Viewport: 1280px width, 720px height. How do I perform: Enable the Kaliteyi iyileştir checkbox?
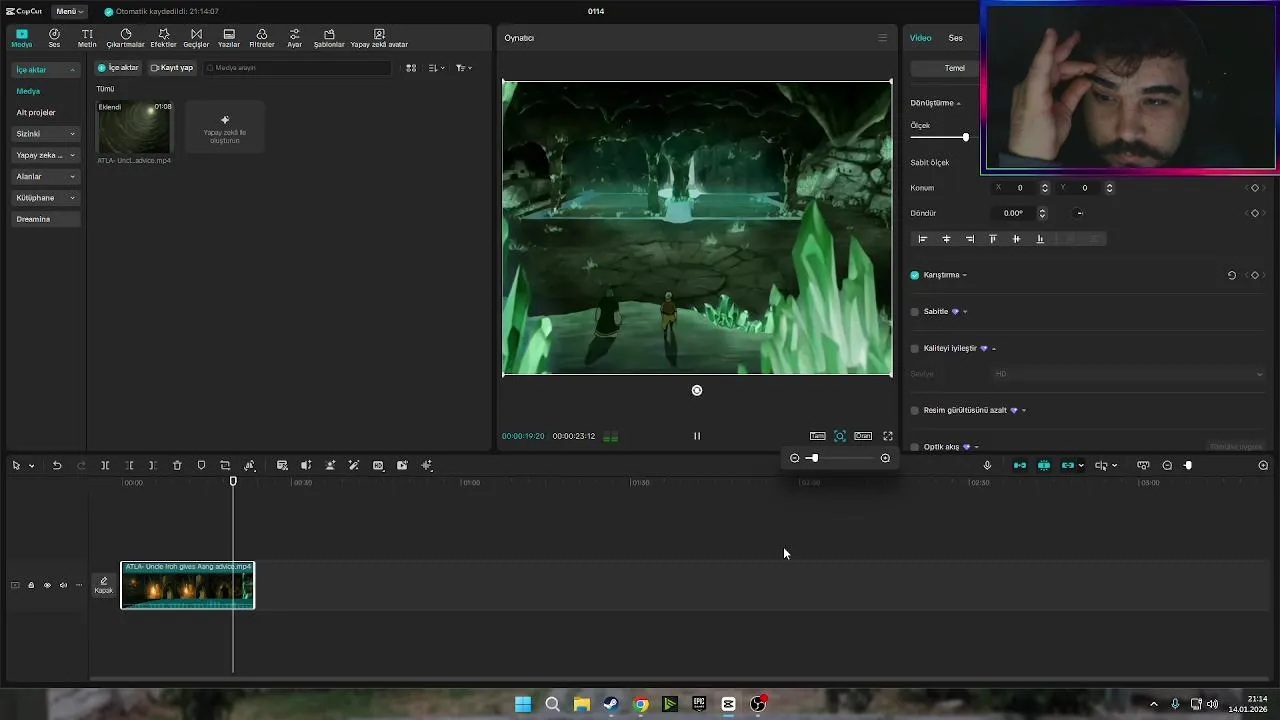pyautogui.click(x=914, y=349)
